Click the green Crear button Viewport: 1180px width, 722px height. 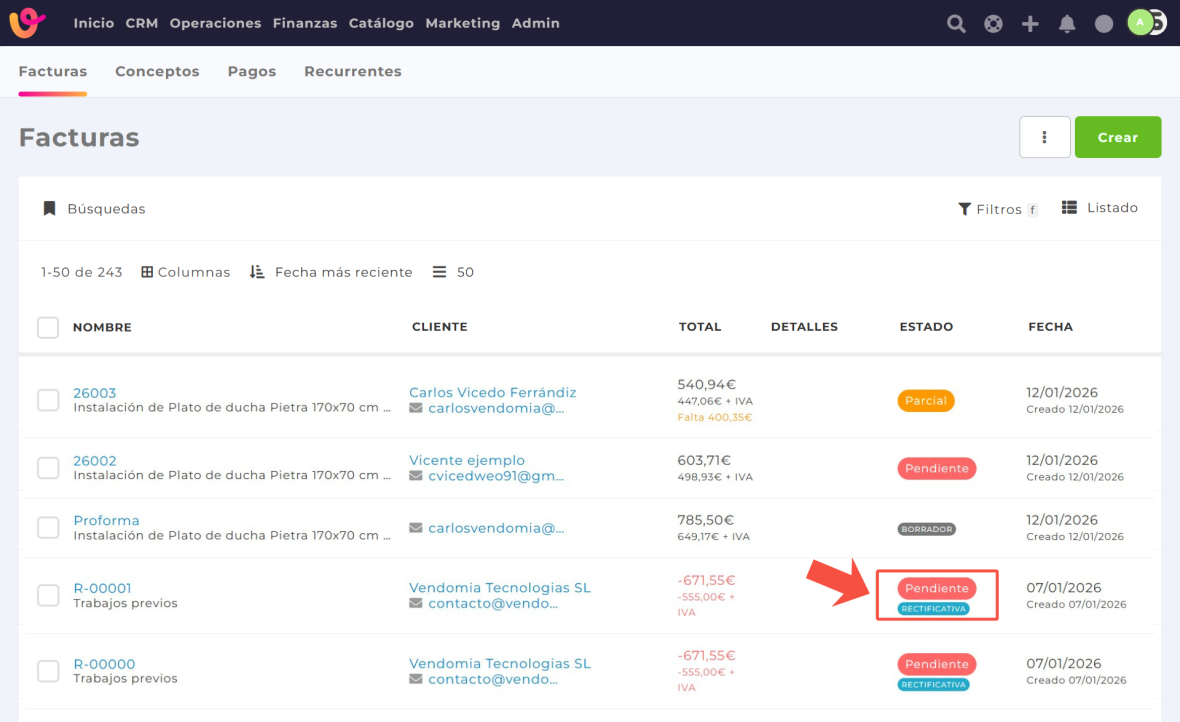coord(1117,137)
